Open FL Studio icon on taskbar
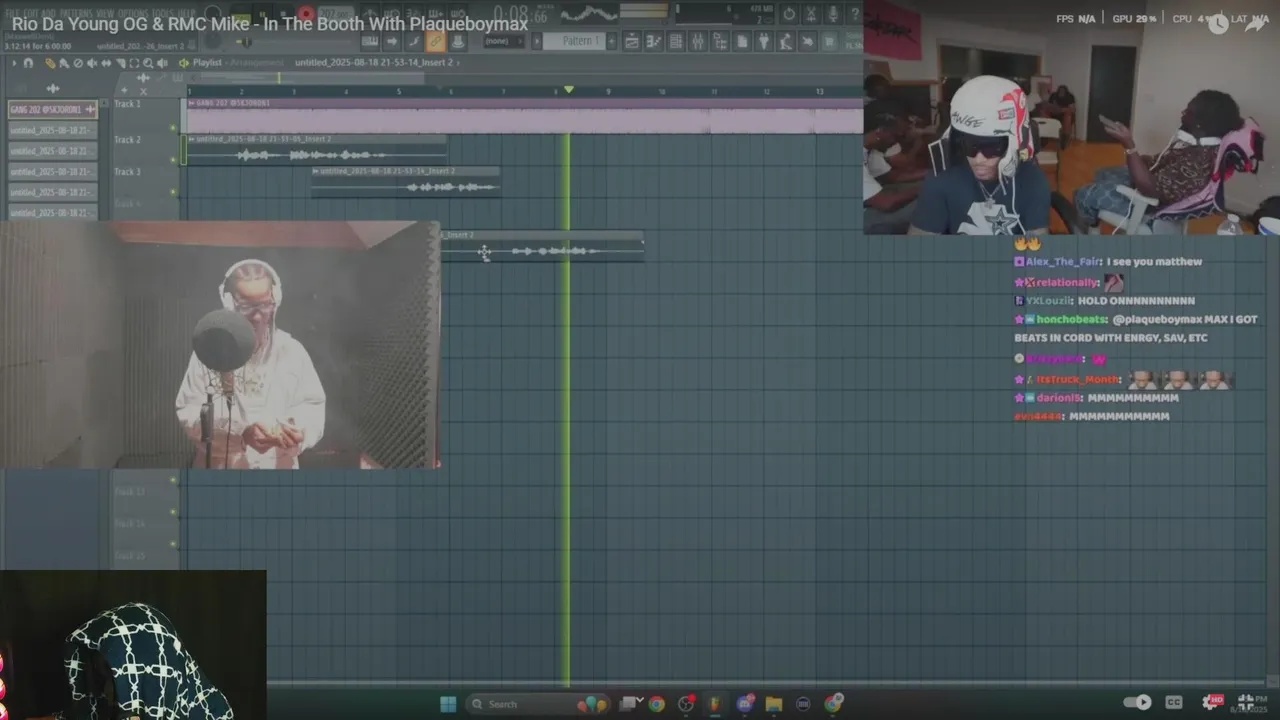The image size is (1280, 720). pyautogui.click(x=715, y=704)
